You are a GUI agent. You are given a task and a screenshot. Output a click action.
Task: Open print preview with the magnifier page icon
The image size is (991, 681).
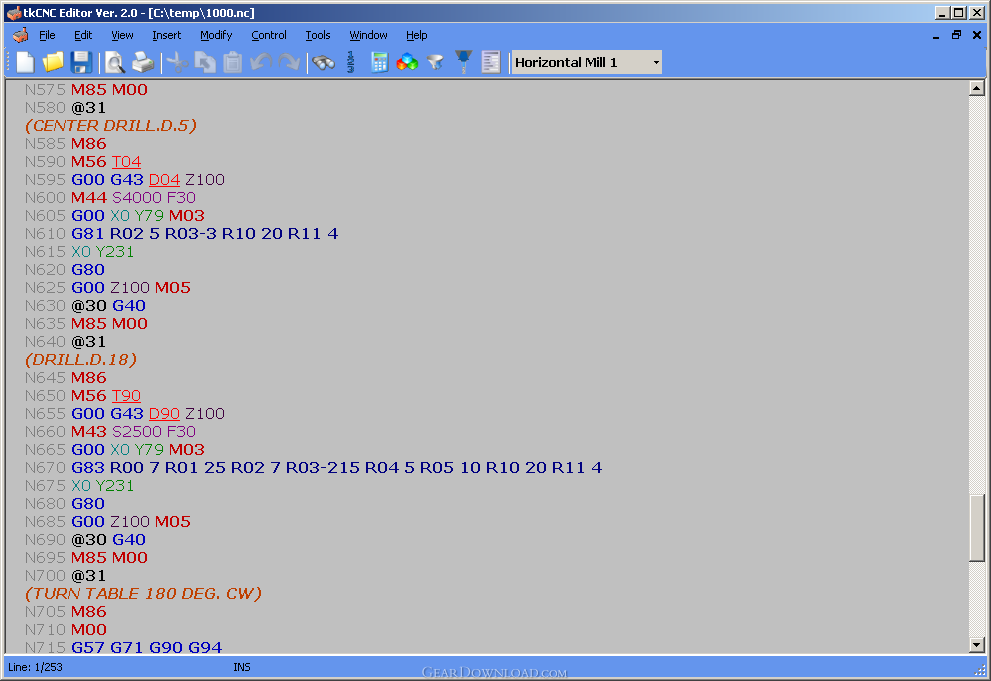(114, 62)
